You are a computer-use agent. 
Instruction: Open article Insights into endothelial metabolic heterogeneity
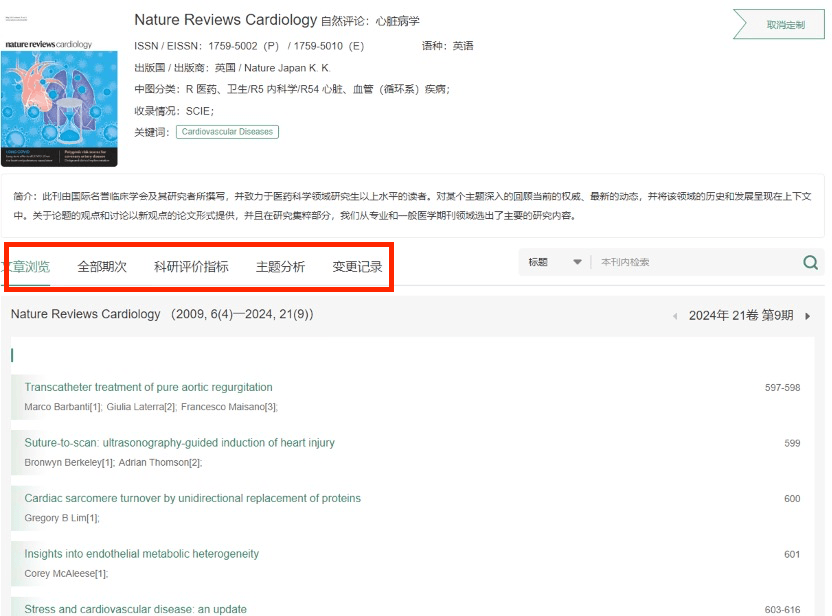pos(142,554)
